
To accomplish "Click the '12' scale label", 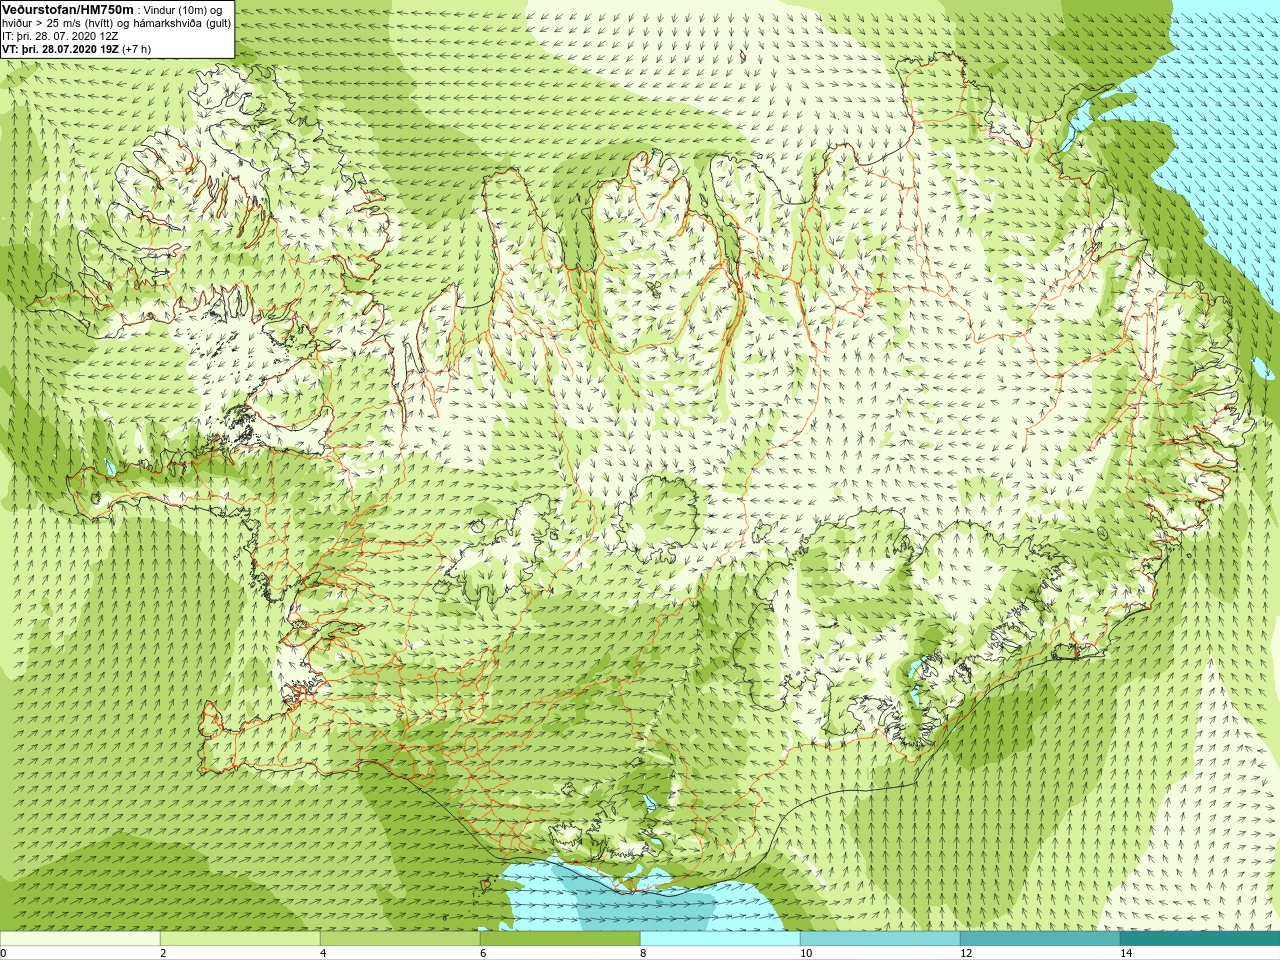I will click(x=965, y=953).
